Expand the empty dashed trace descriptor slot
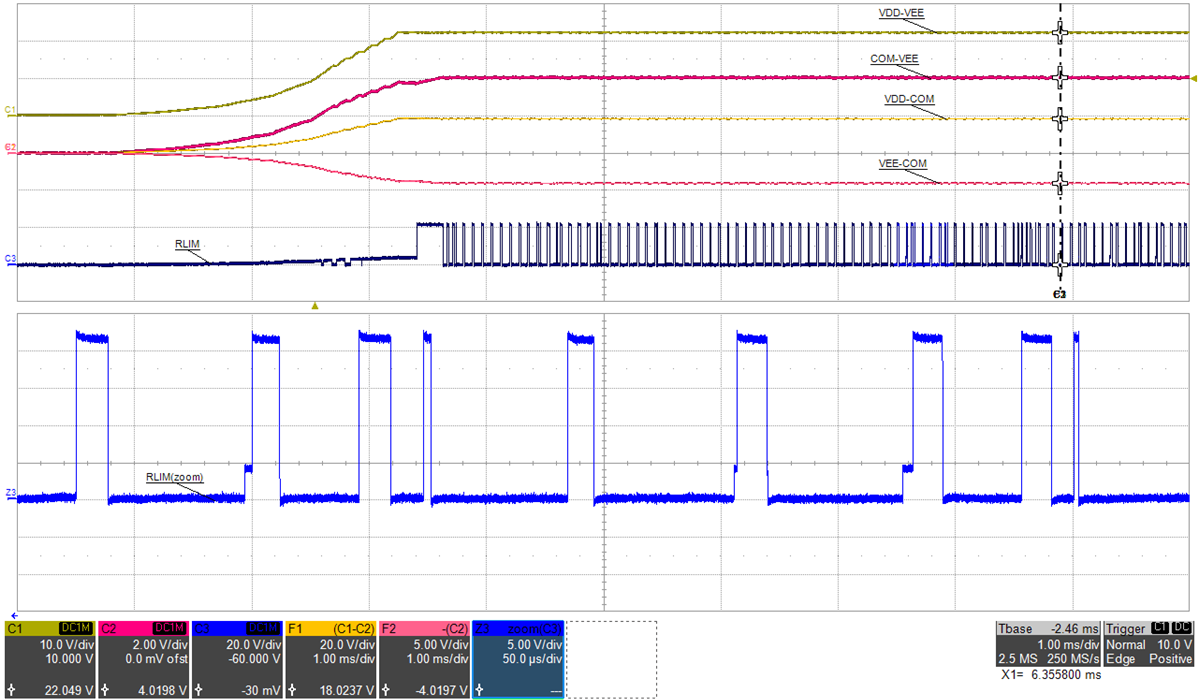 tap(610, 660)
